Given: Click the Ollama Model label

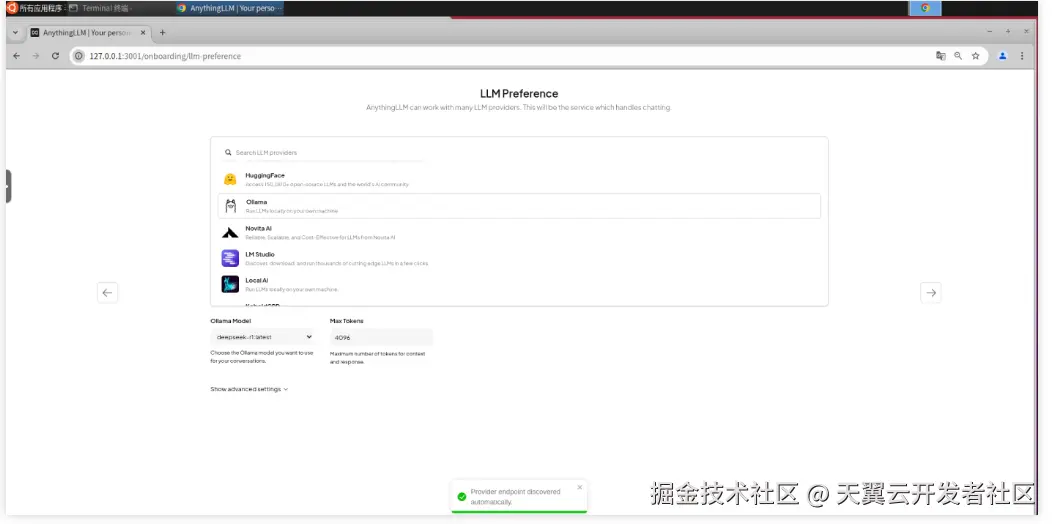Looking at the screenshot, I should 230,321.
